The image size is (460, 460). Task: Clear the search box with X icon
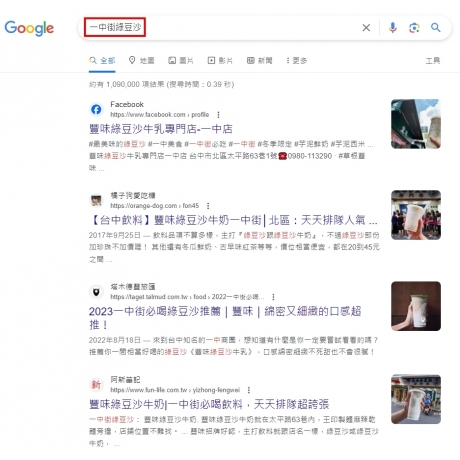point(366,28)
